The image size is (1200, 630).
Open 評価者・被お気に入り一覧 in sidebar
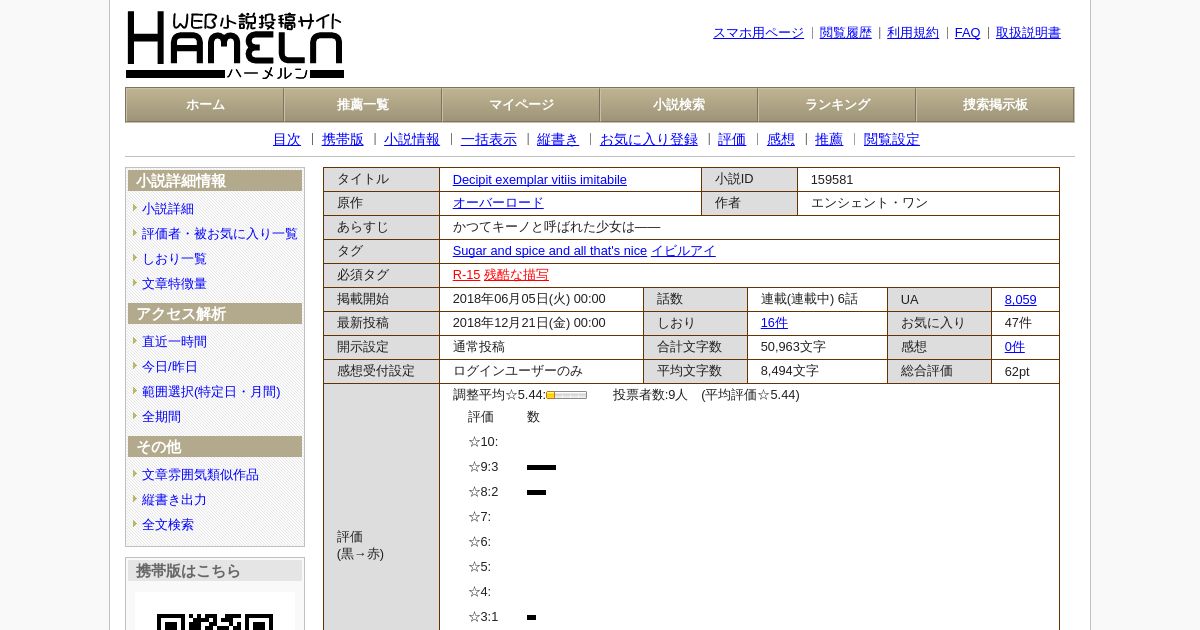220,234
